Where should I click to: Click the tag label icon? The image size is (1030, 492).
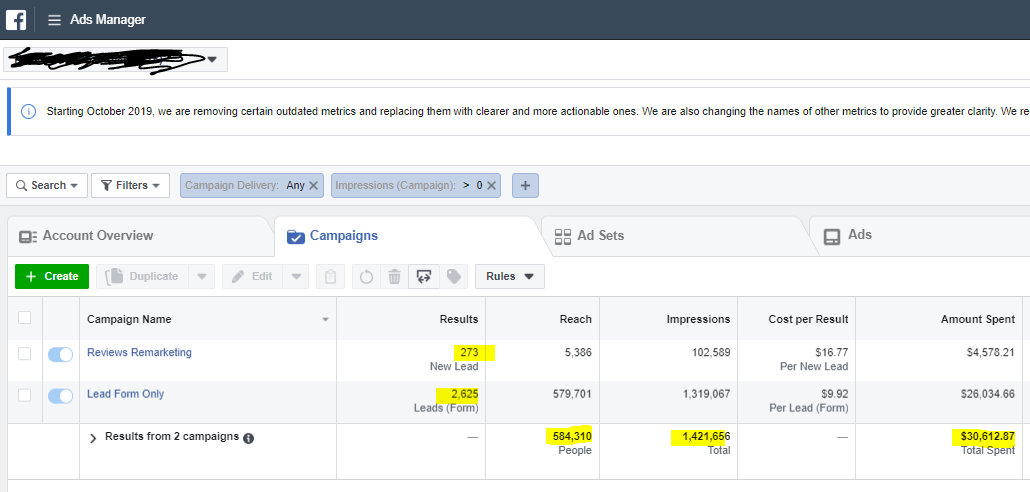454,277
